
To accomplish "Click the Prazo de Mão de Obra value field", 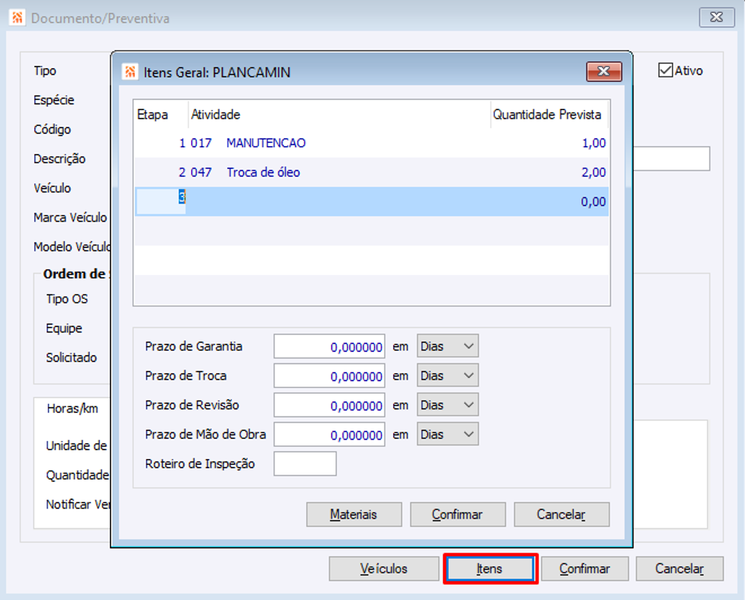I will pos(329,435).
